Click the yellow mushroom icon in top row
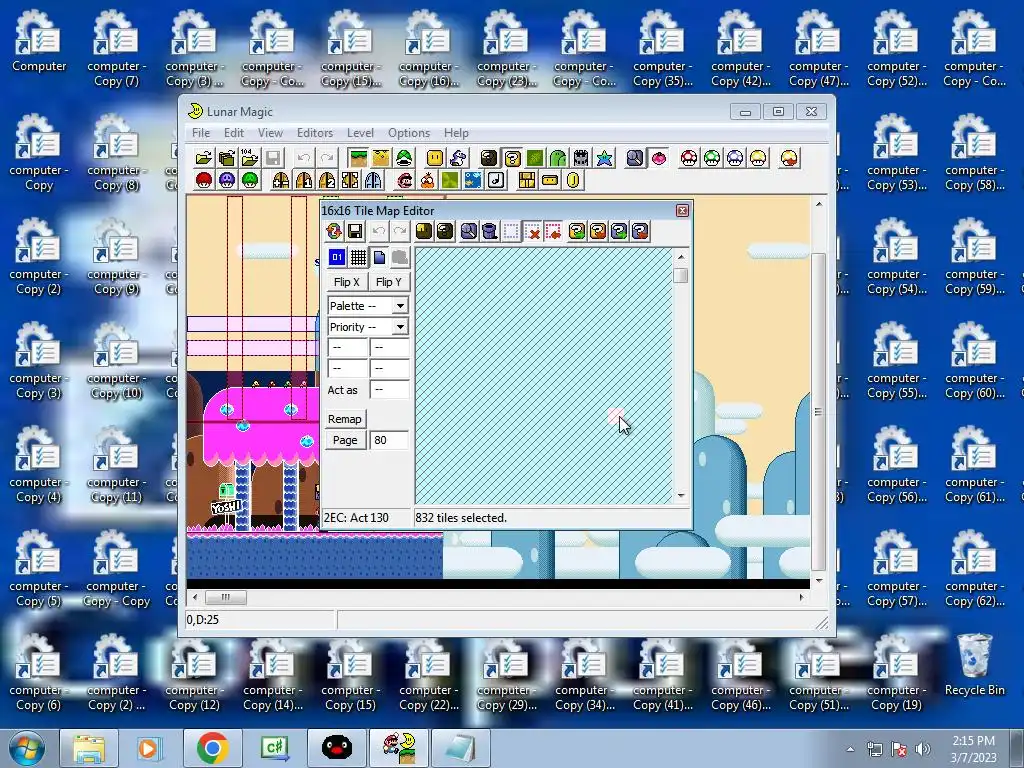Viewport: 1024px width, 768px height. coord(758,158)
